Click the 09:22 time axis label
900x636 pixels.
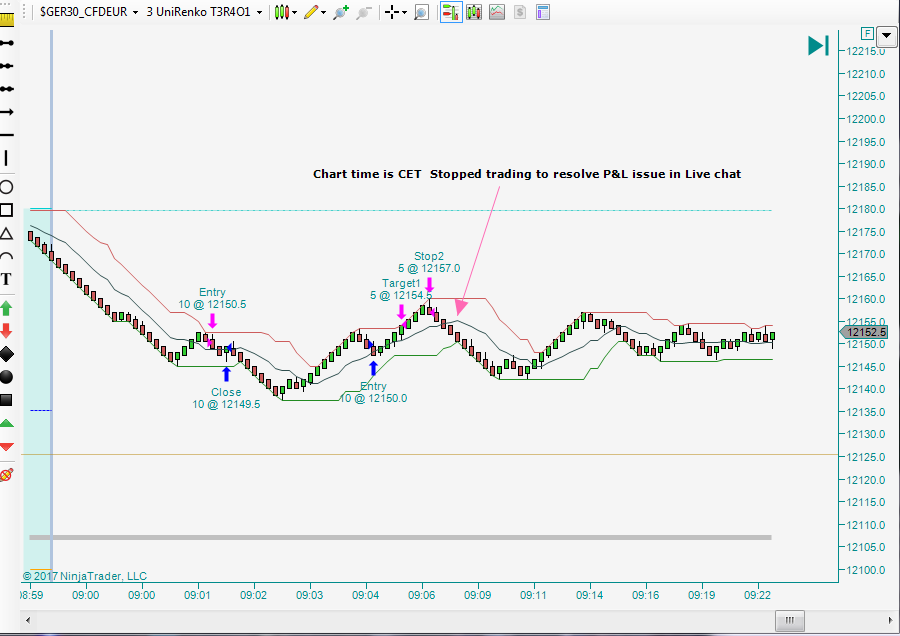757,595
